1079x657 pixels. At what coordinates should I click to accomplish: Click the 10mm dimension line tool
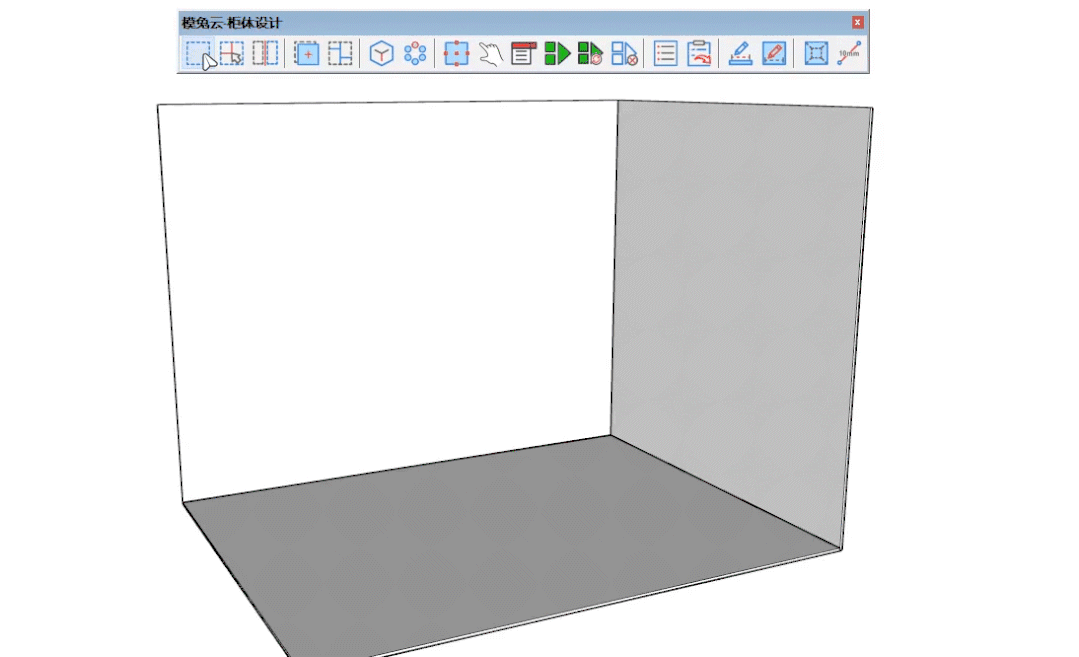tap(849, 53)
